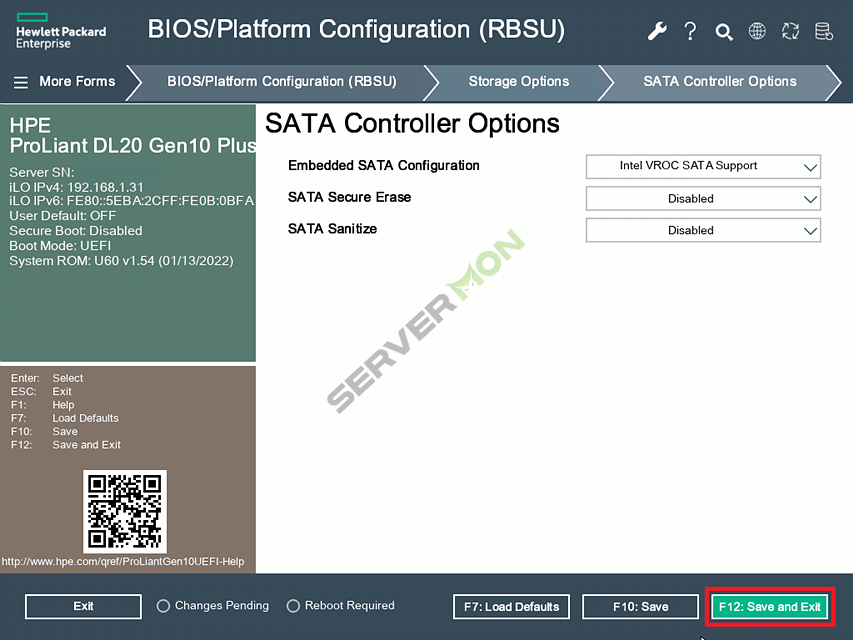Click the Boot Mode: UEFI line

pyautogui.click(x=60, y=245)
